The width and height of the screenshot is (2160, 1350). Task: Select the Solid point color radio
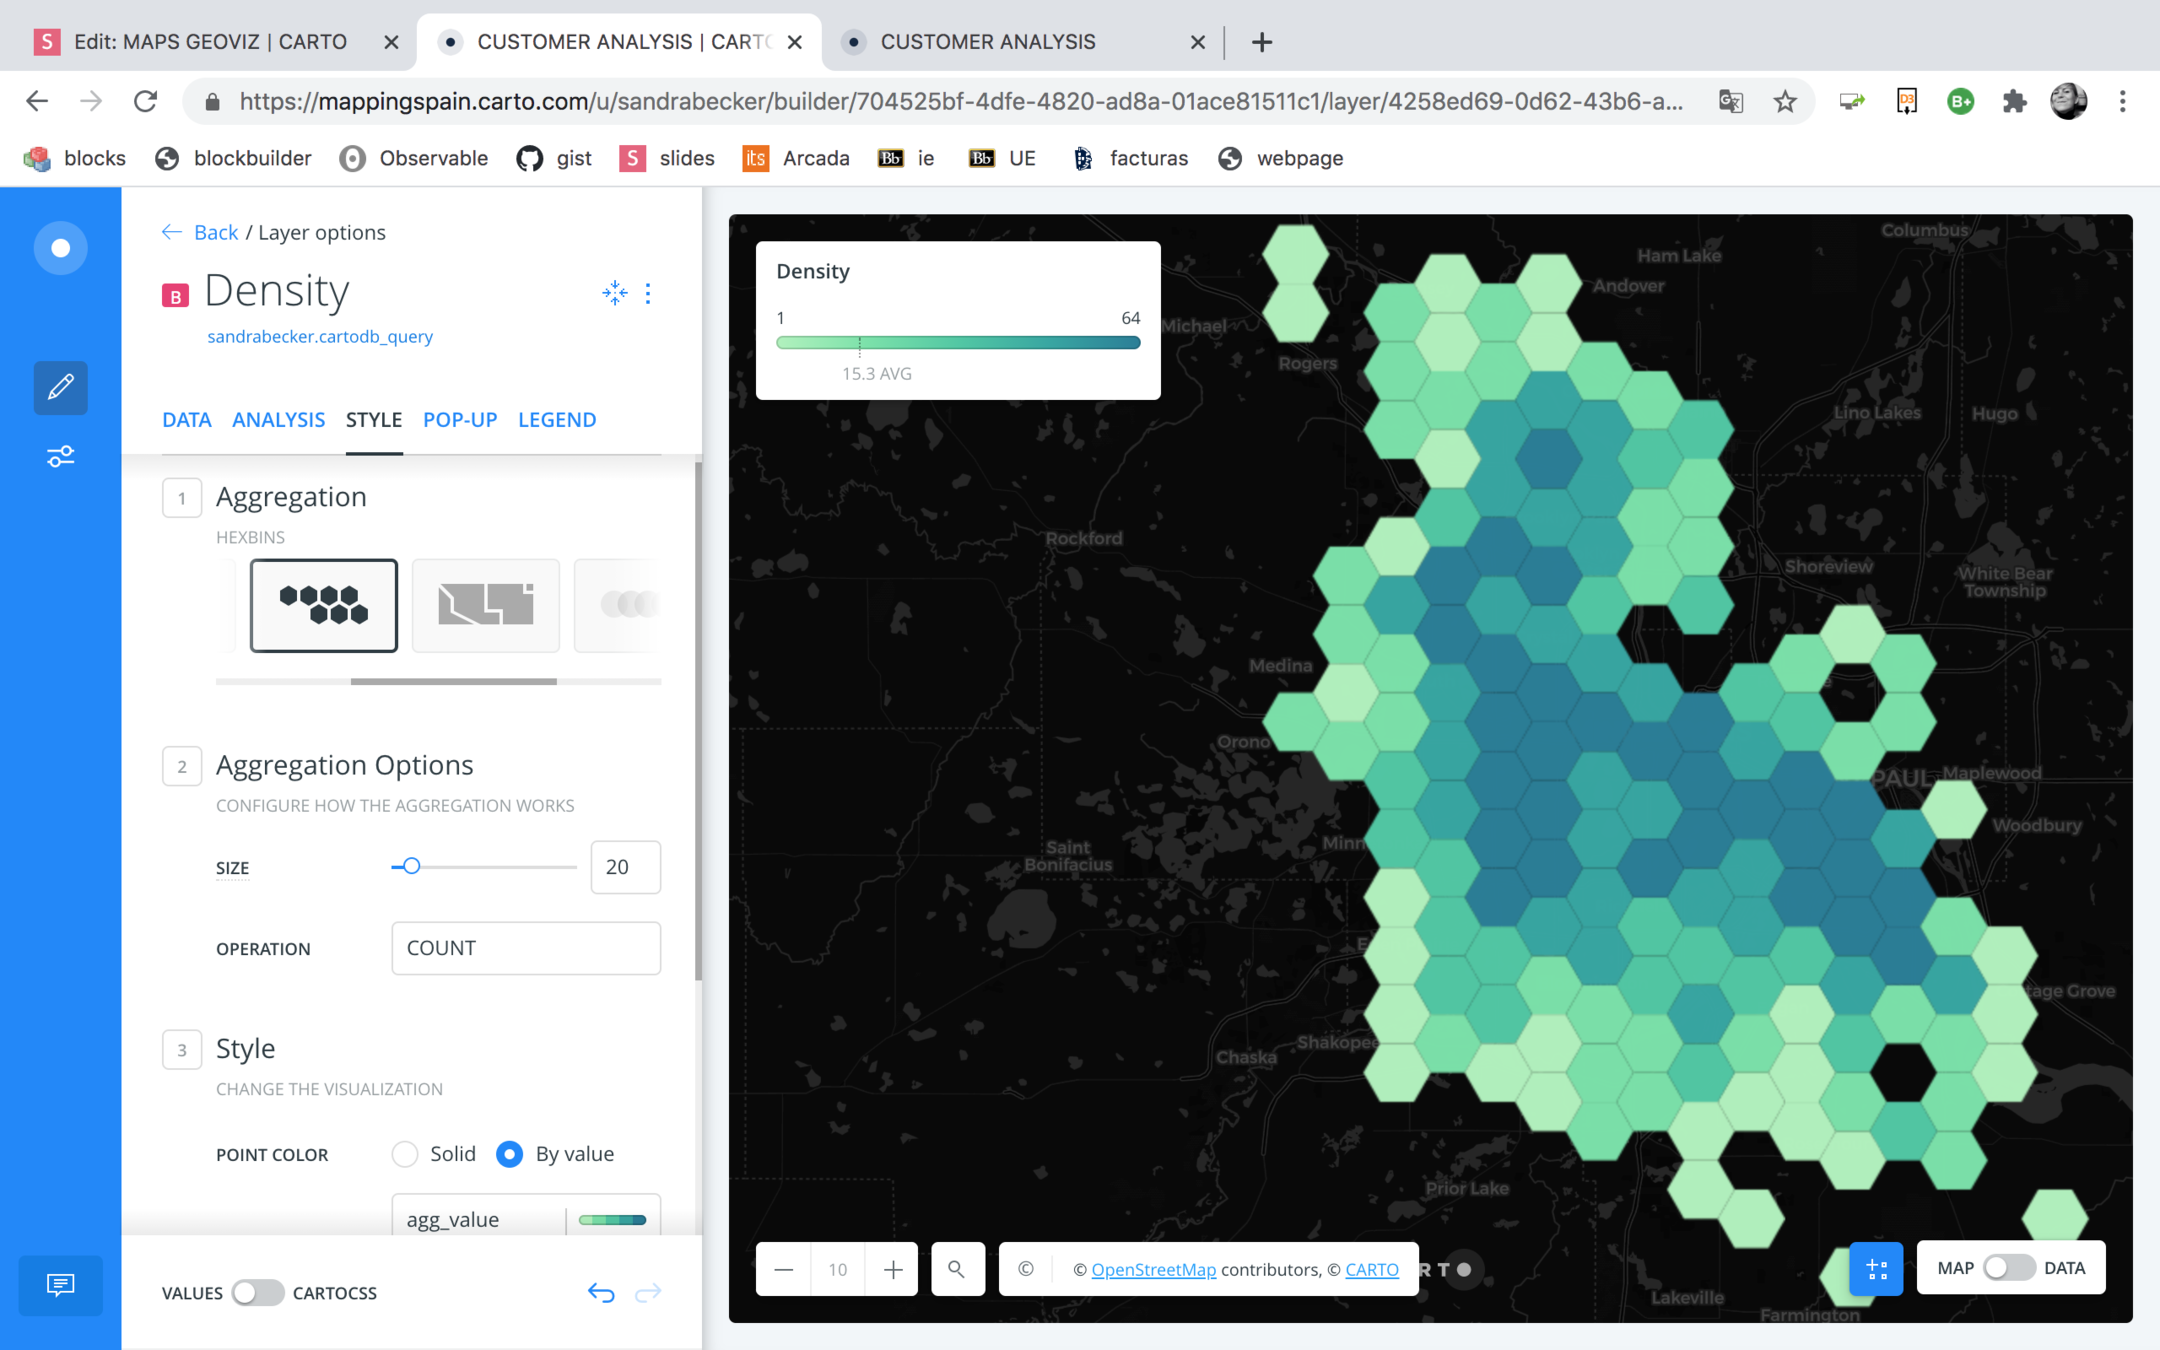[x=405, y=1154]
